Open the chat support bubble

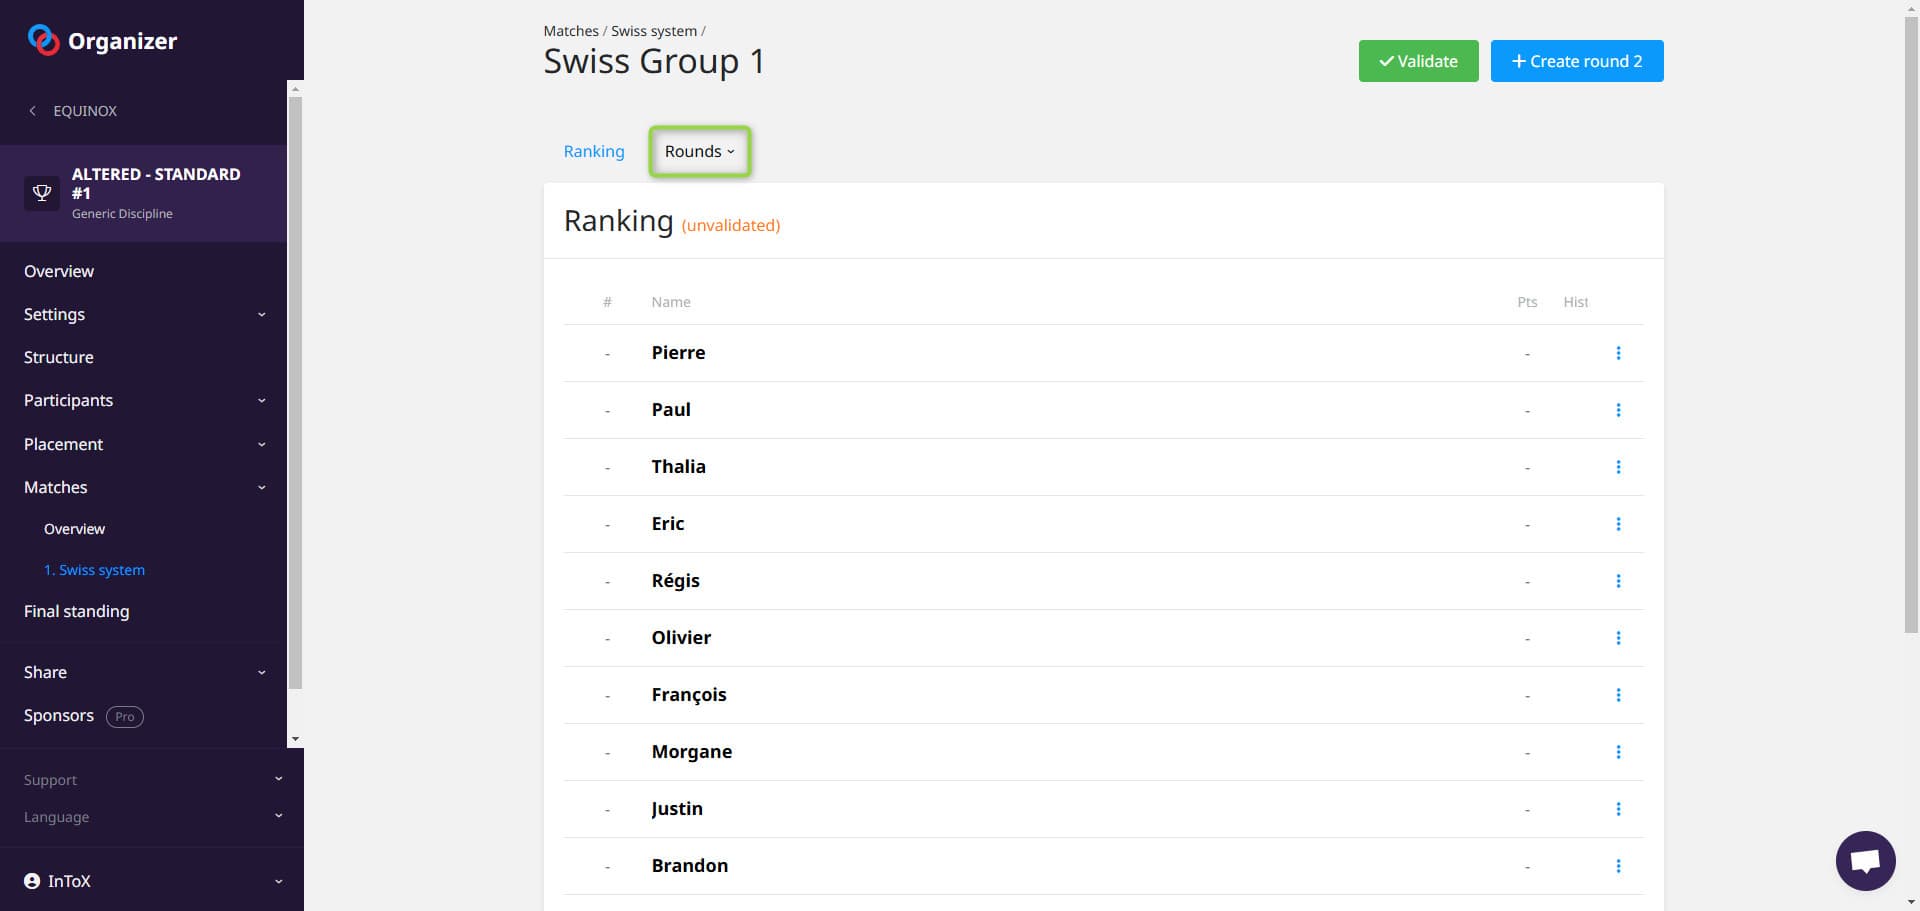(1865, 860)
